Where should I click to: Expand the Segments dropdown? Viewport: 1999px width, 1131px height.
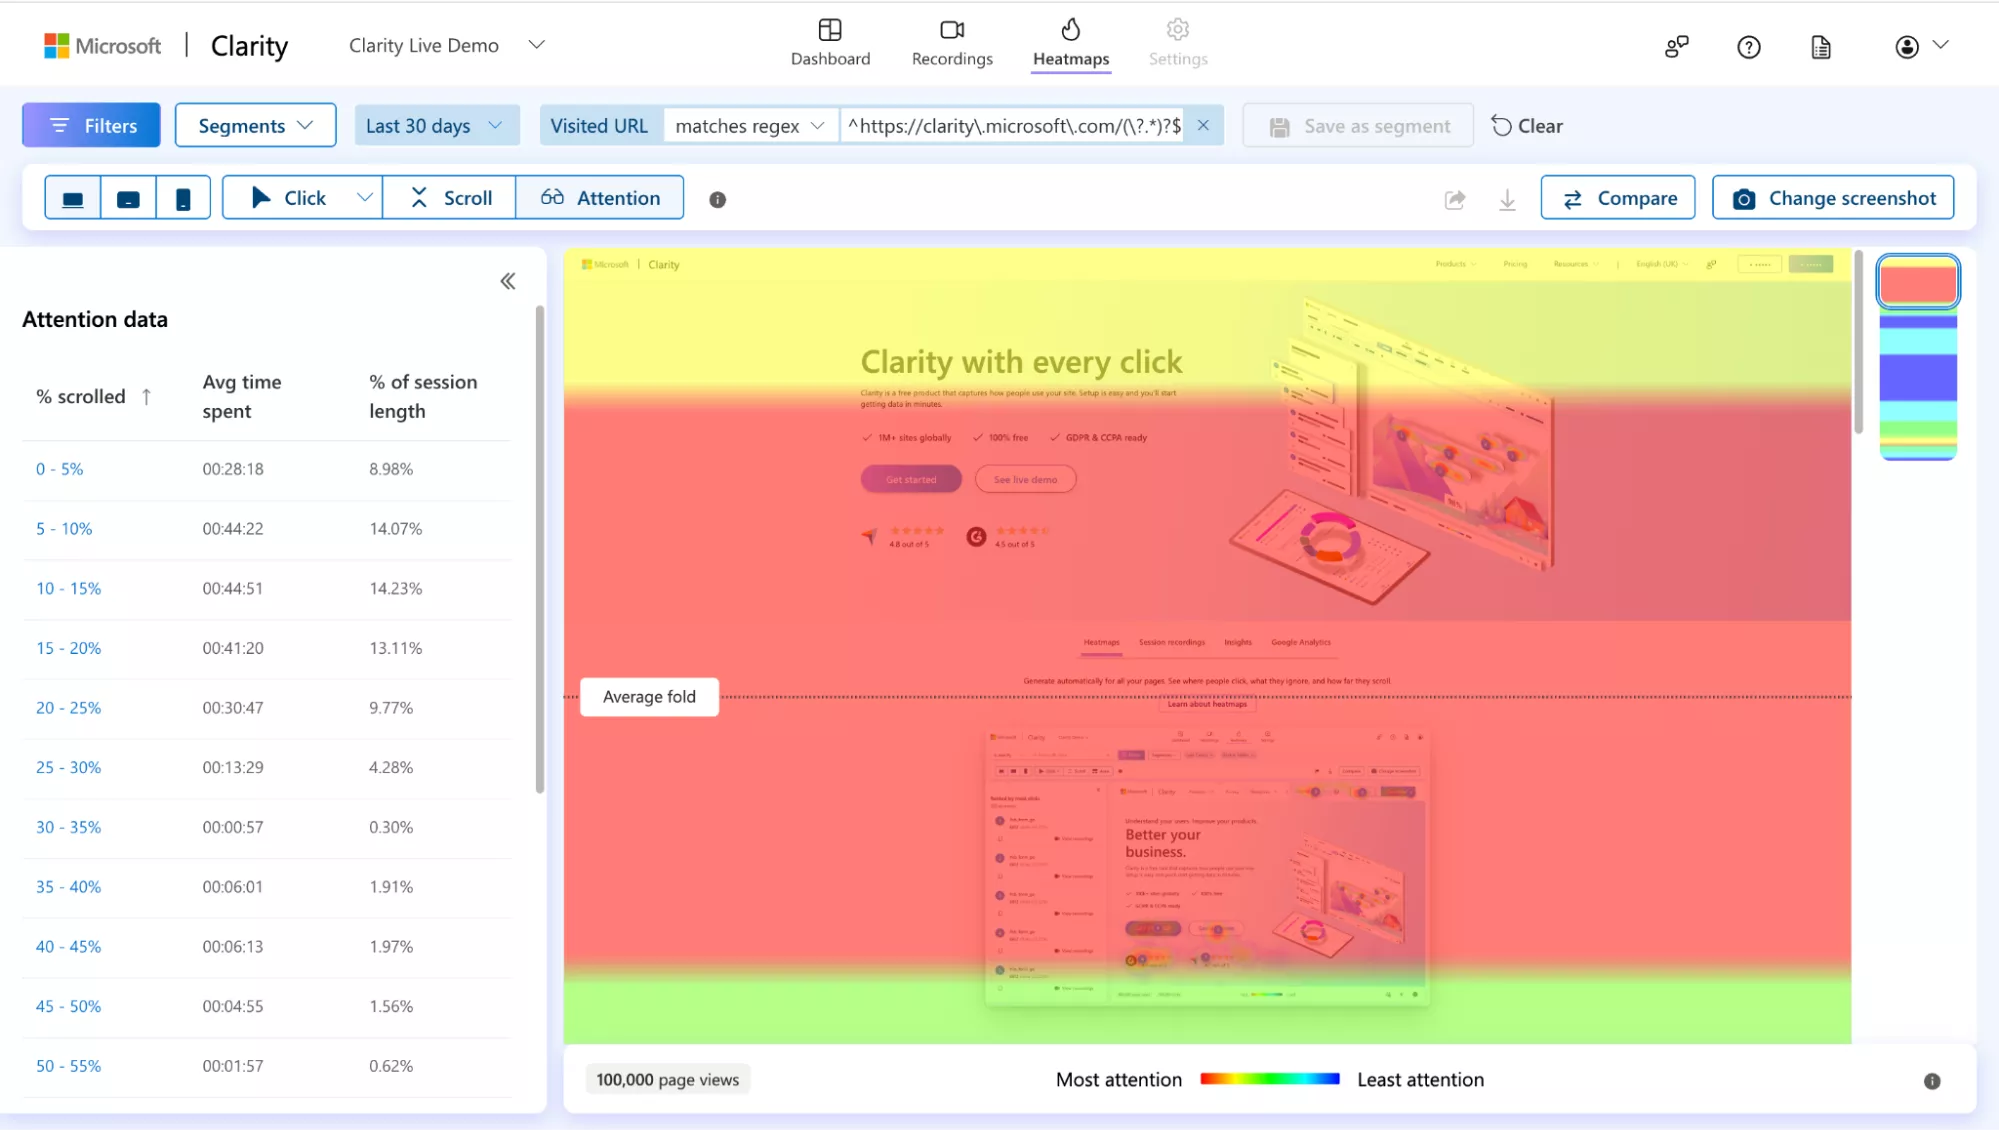click(x=255, y=126)
